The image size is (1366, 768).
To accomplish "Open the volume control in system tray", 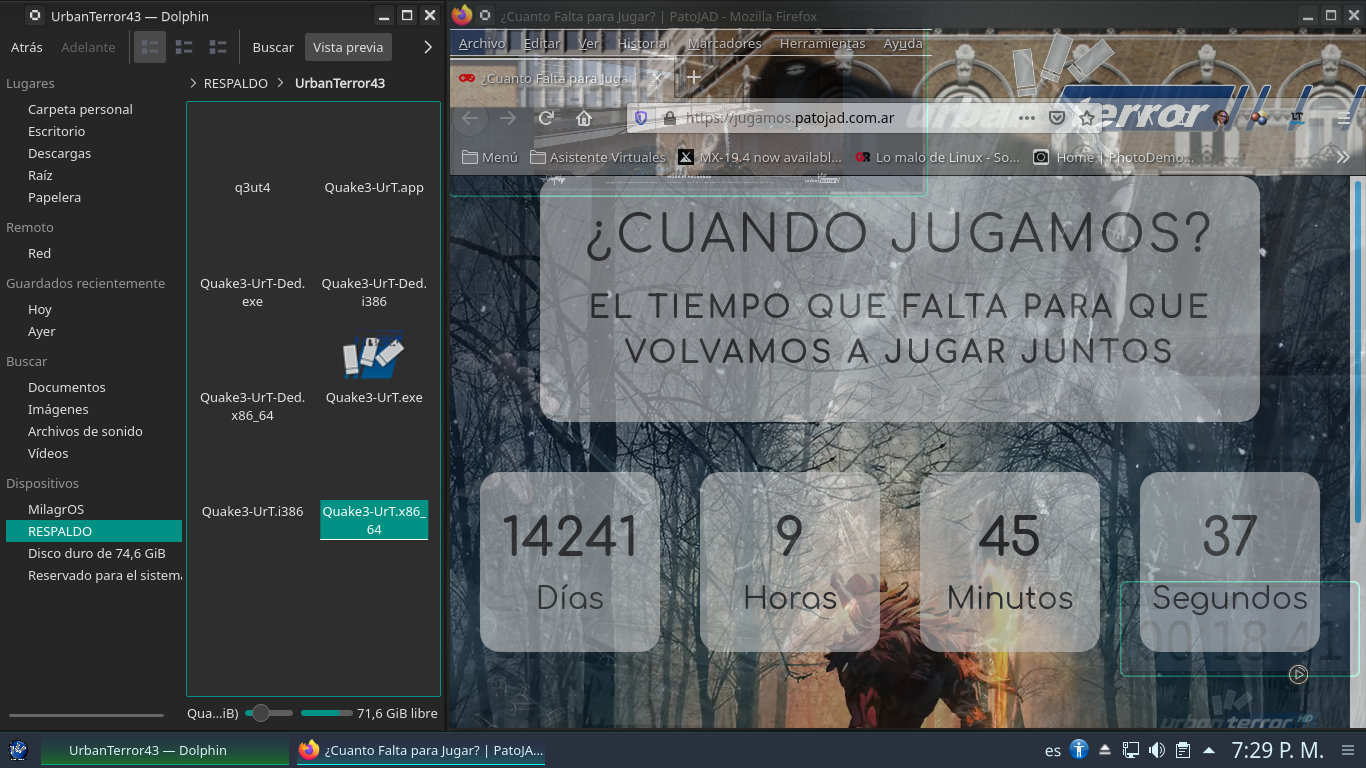I will click(x=1157, y=750).
